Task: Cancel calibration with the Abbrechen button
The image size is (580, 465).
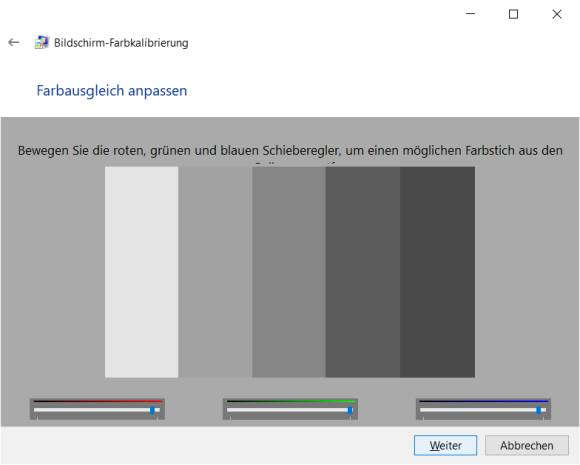Action: 527,445
